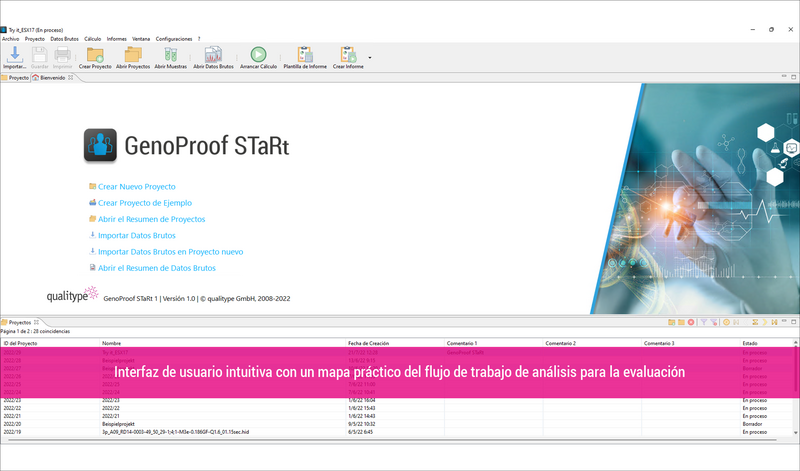The height and width of the screenshot is (471, 800).
Task: Click the red delete icon in Proyectos panel
Action: [x=691, y=322]
